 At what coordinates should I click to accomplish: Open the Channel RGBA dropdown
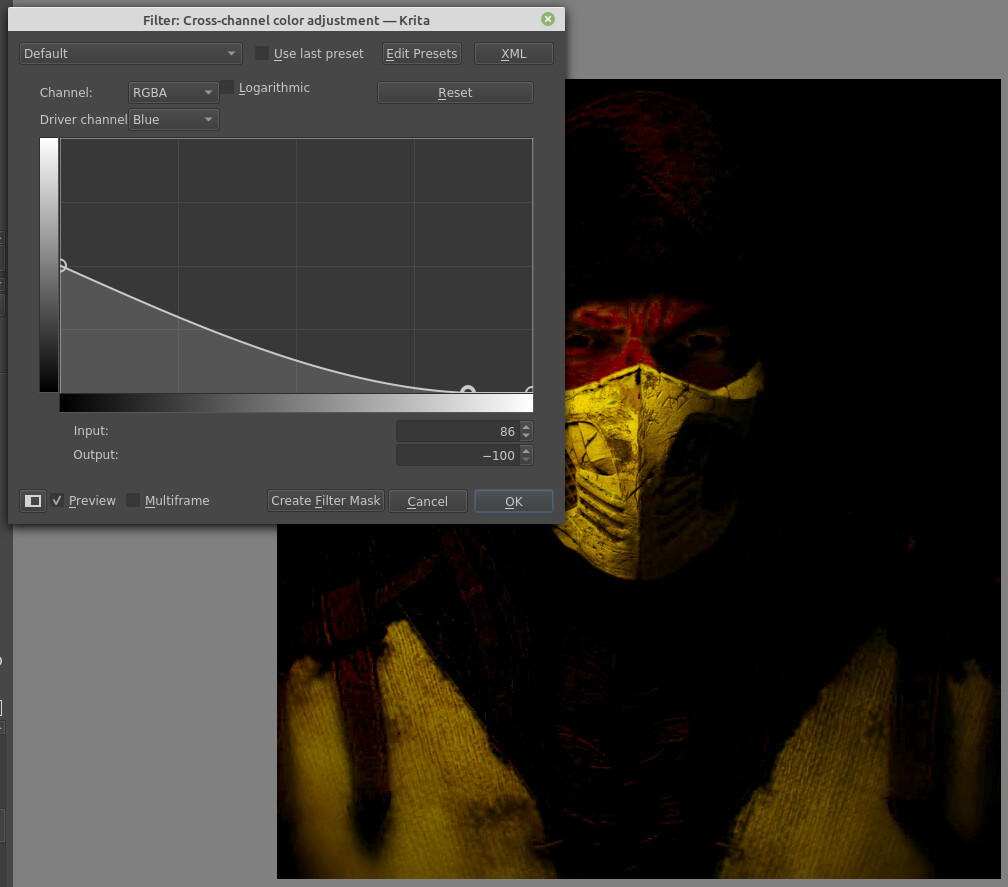pyautogui.click(x=174, y=92)
